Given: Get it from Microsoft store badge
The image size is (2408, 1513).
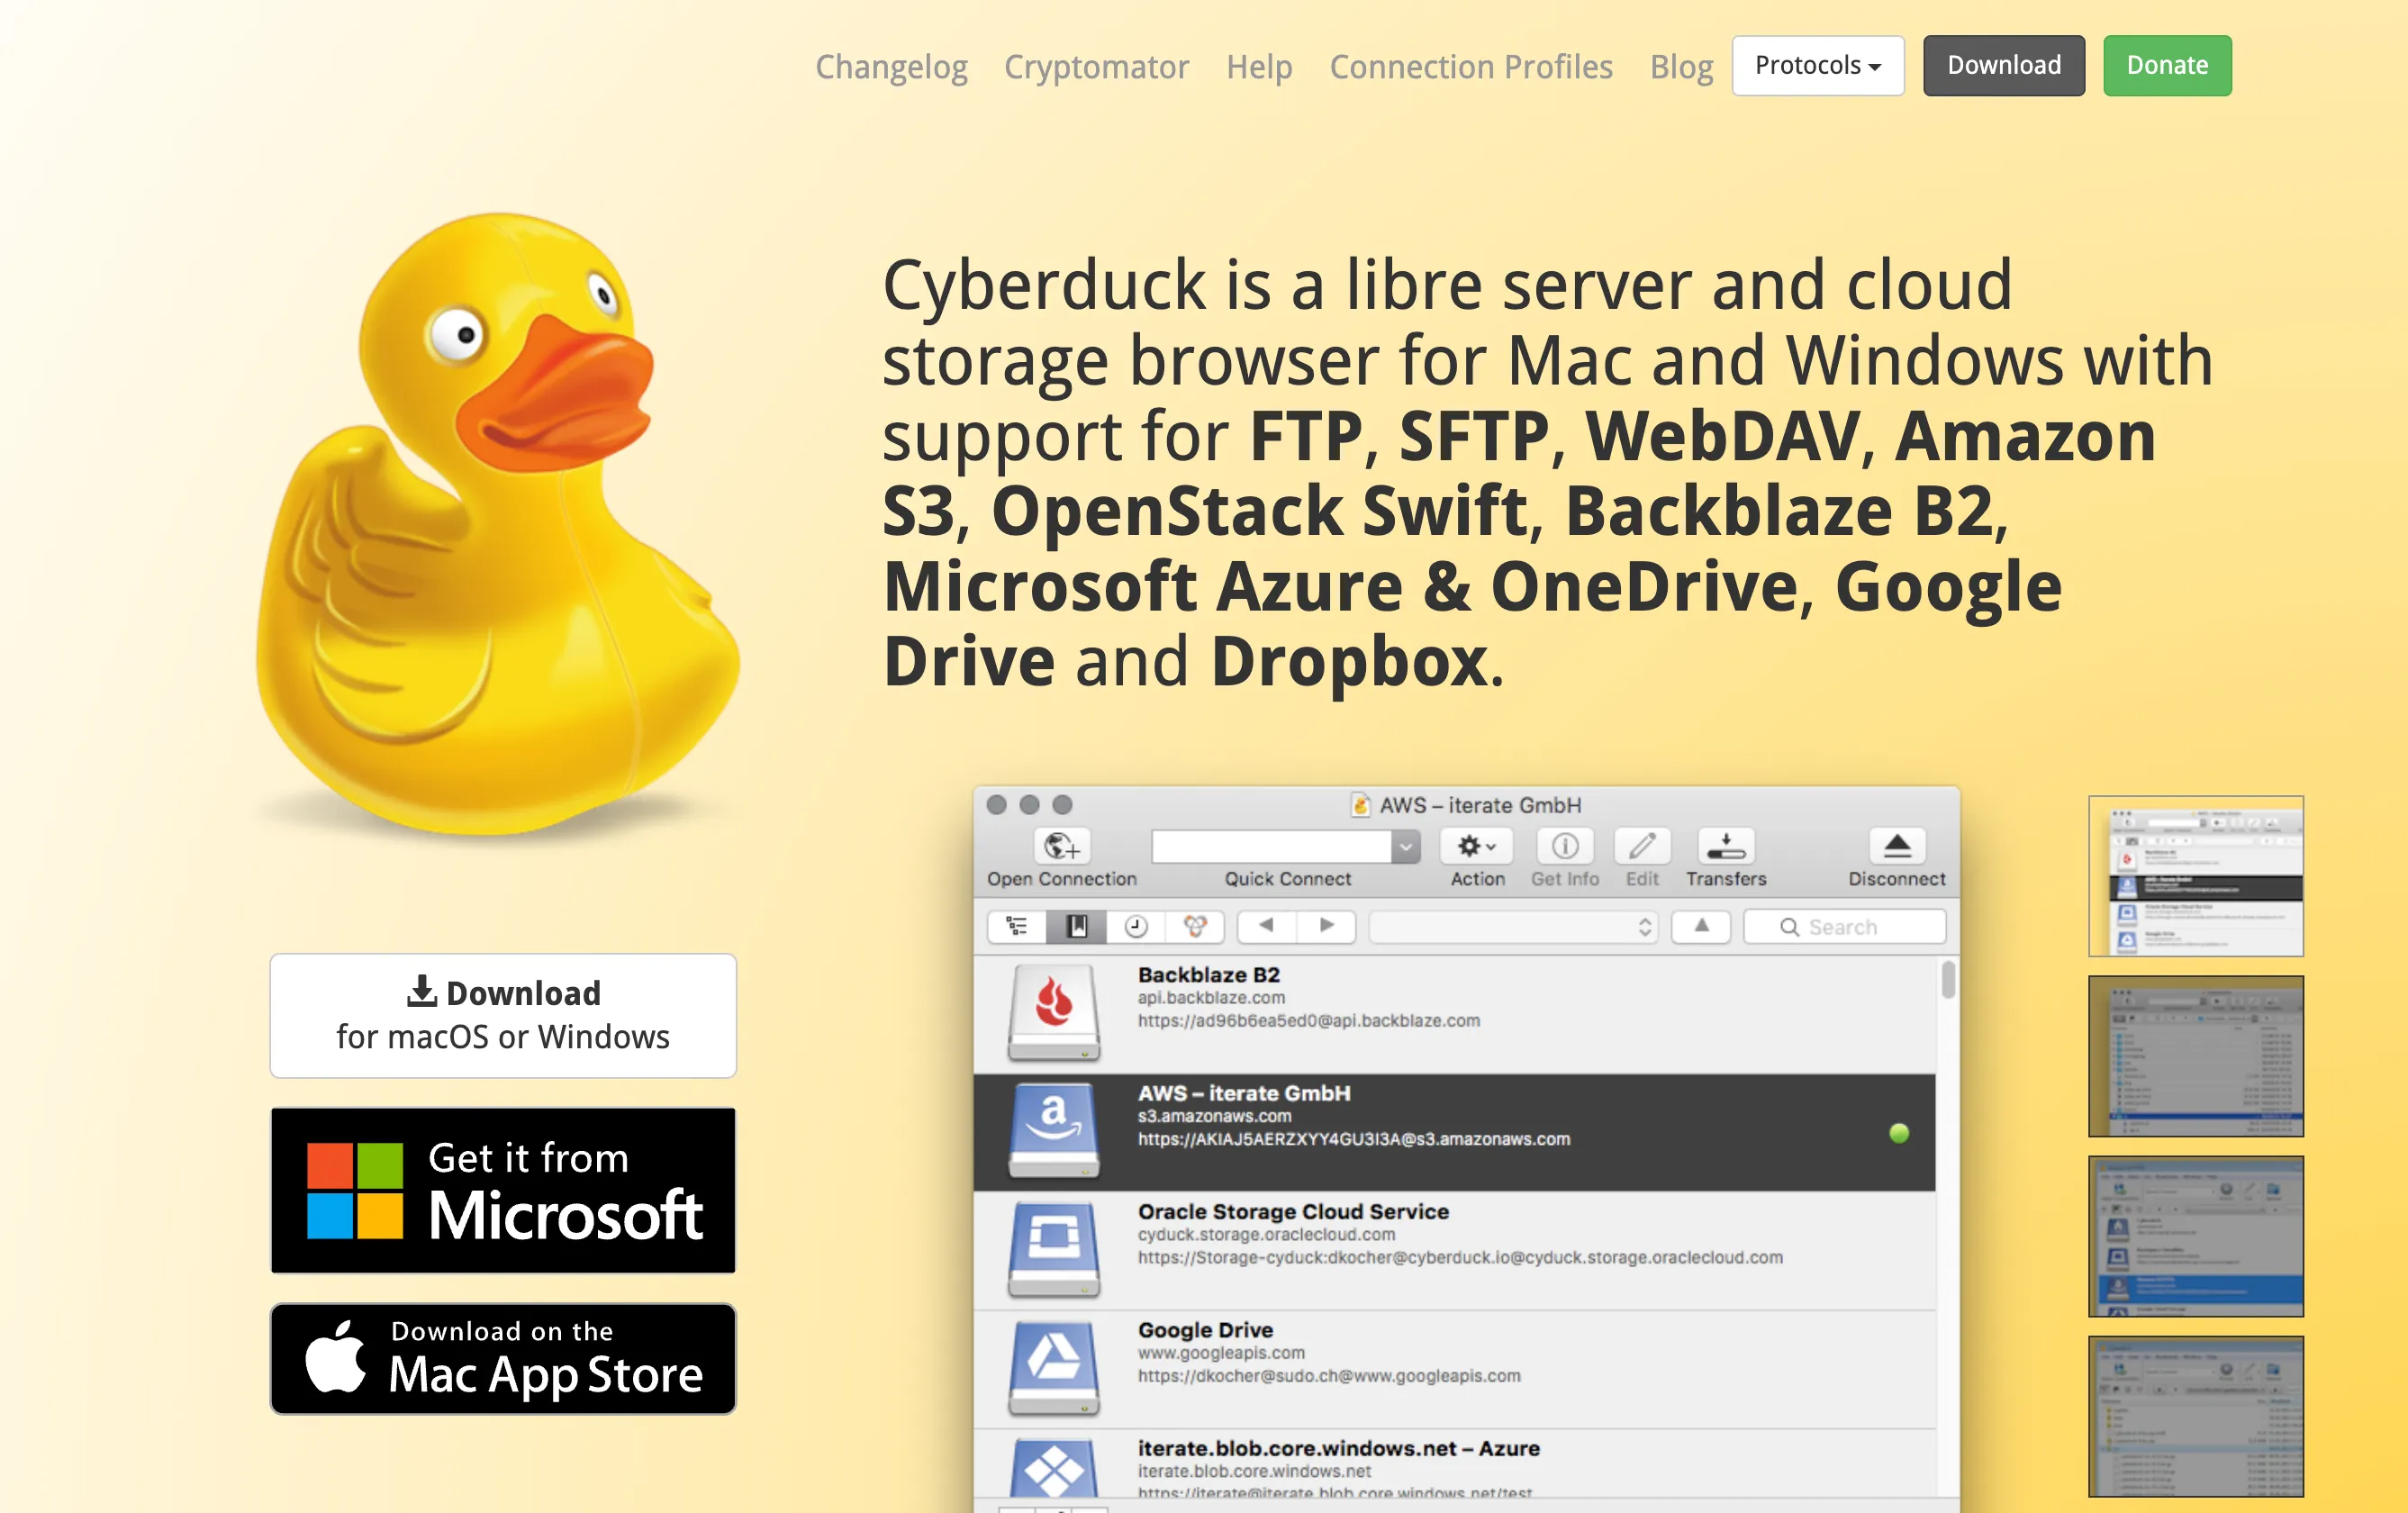Looking at the screenshot, I should click(502, 1189).
